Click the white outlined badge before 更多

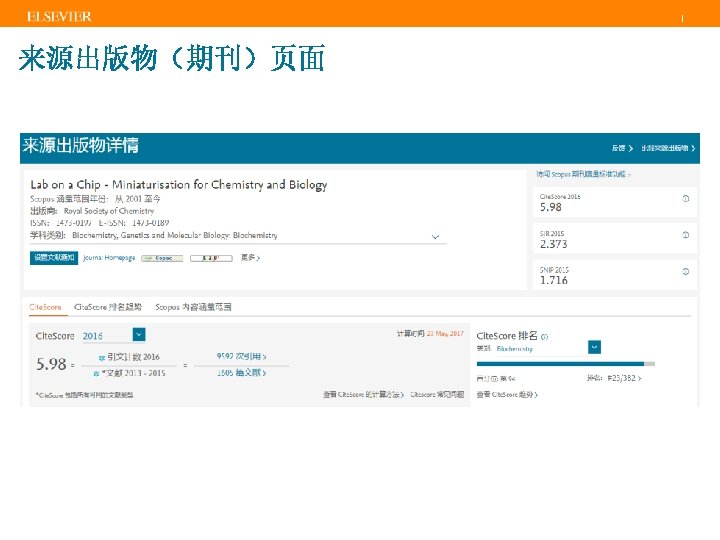211,258
